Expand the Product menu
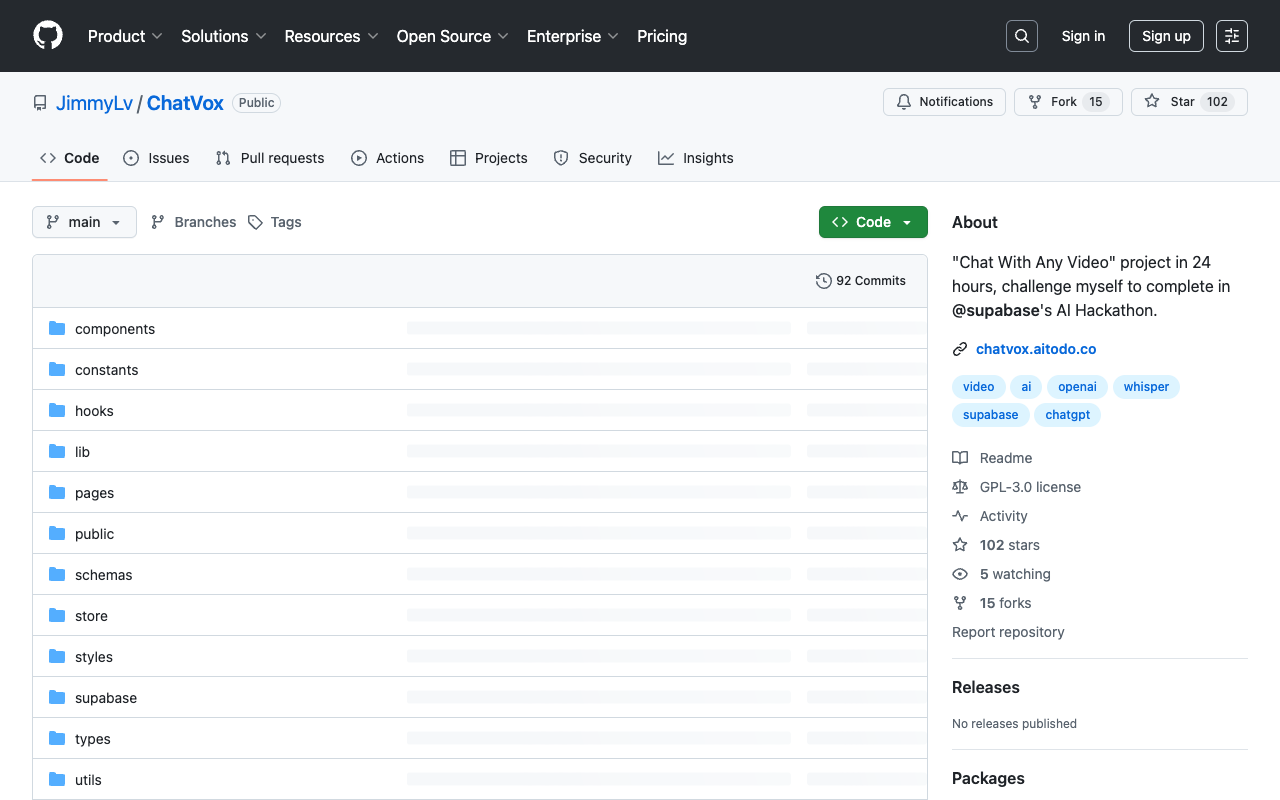 tap(125, 36)
